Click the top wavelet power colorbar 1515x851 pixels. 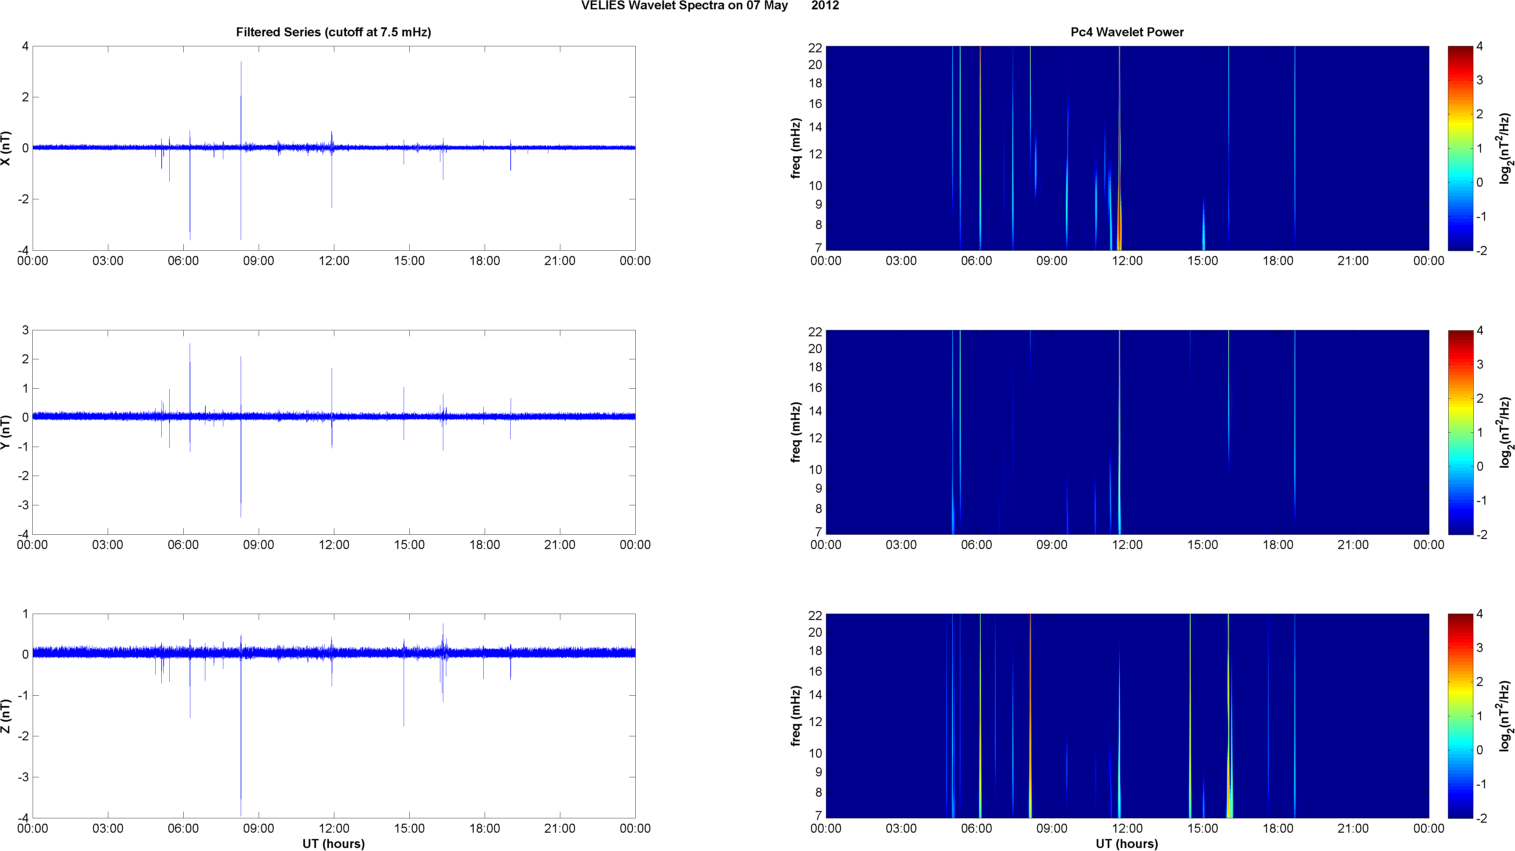(x=1460, y=148)
